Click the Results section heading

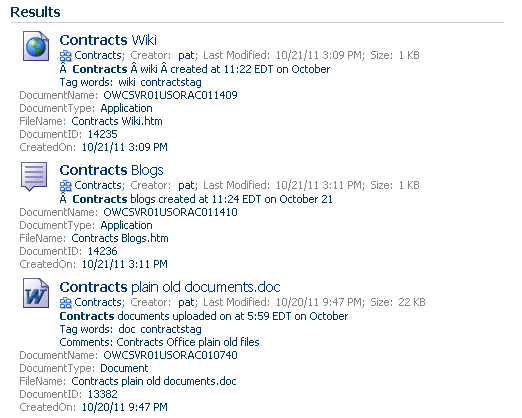[35, 12]
